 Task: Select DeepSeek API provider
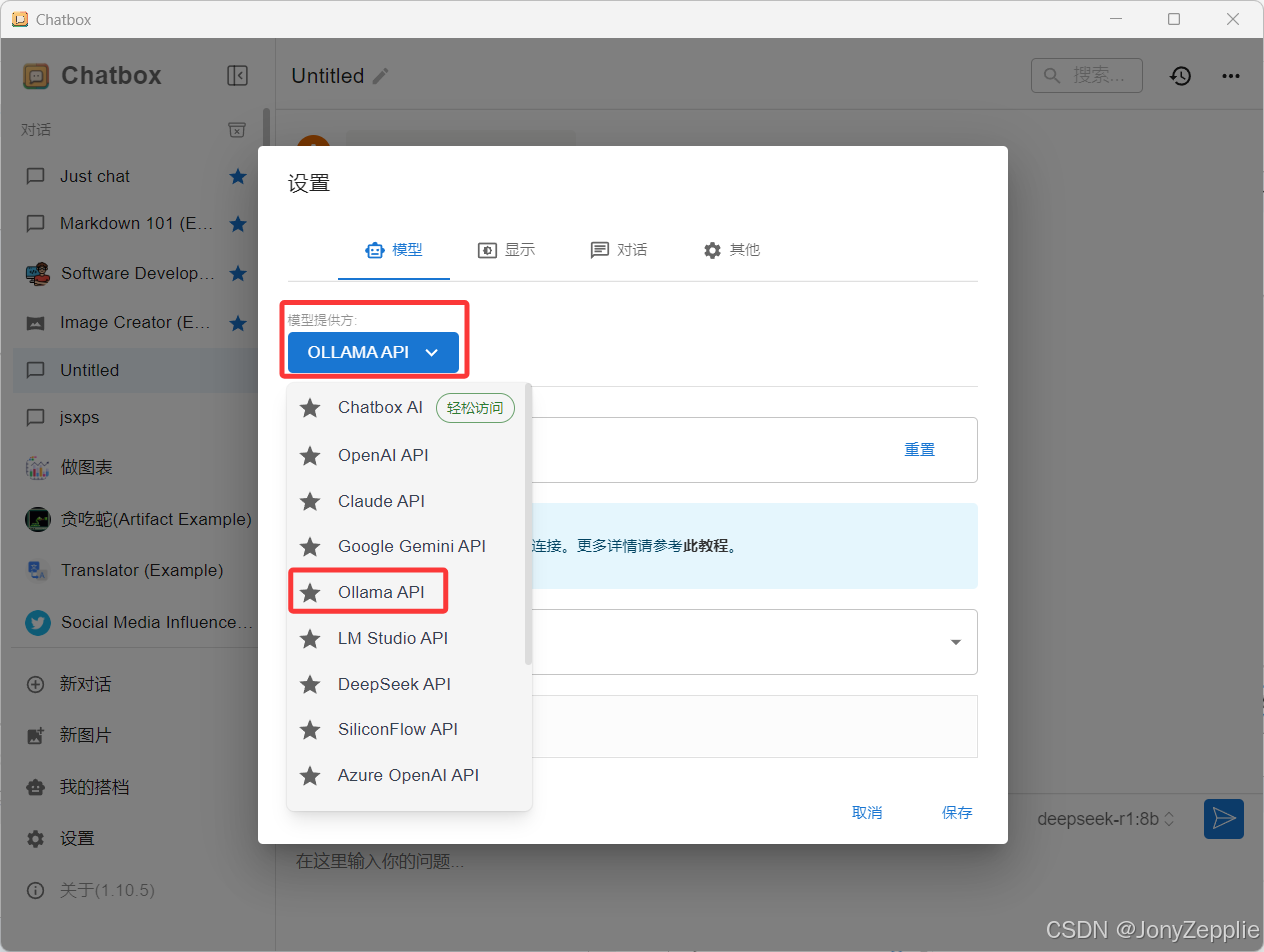(x=405, y=684)
